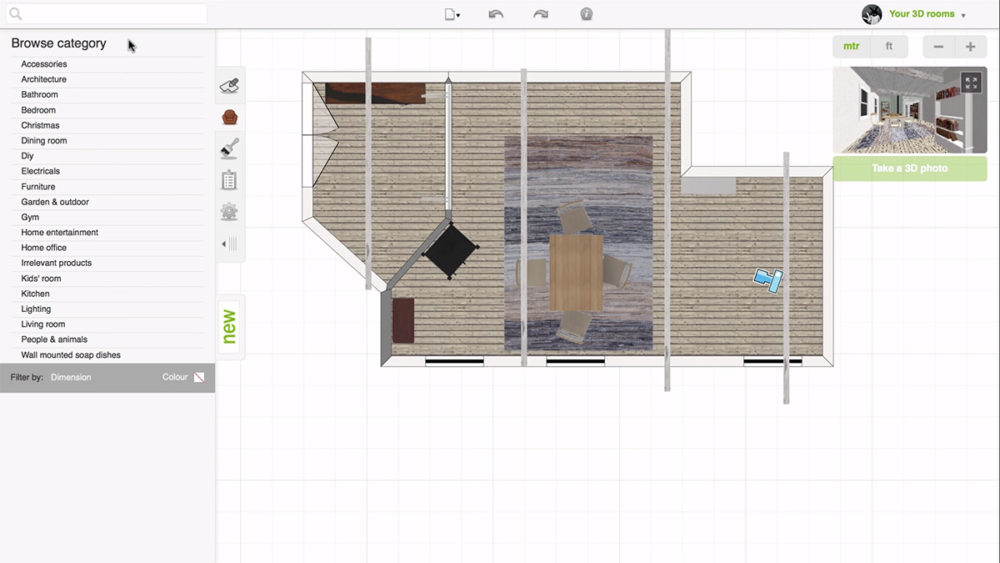Zoom out with the minus button
Screen dimensions: 1000x563
[x=938, y=47]
